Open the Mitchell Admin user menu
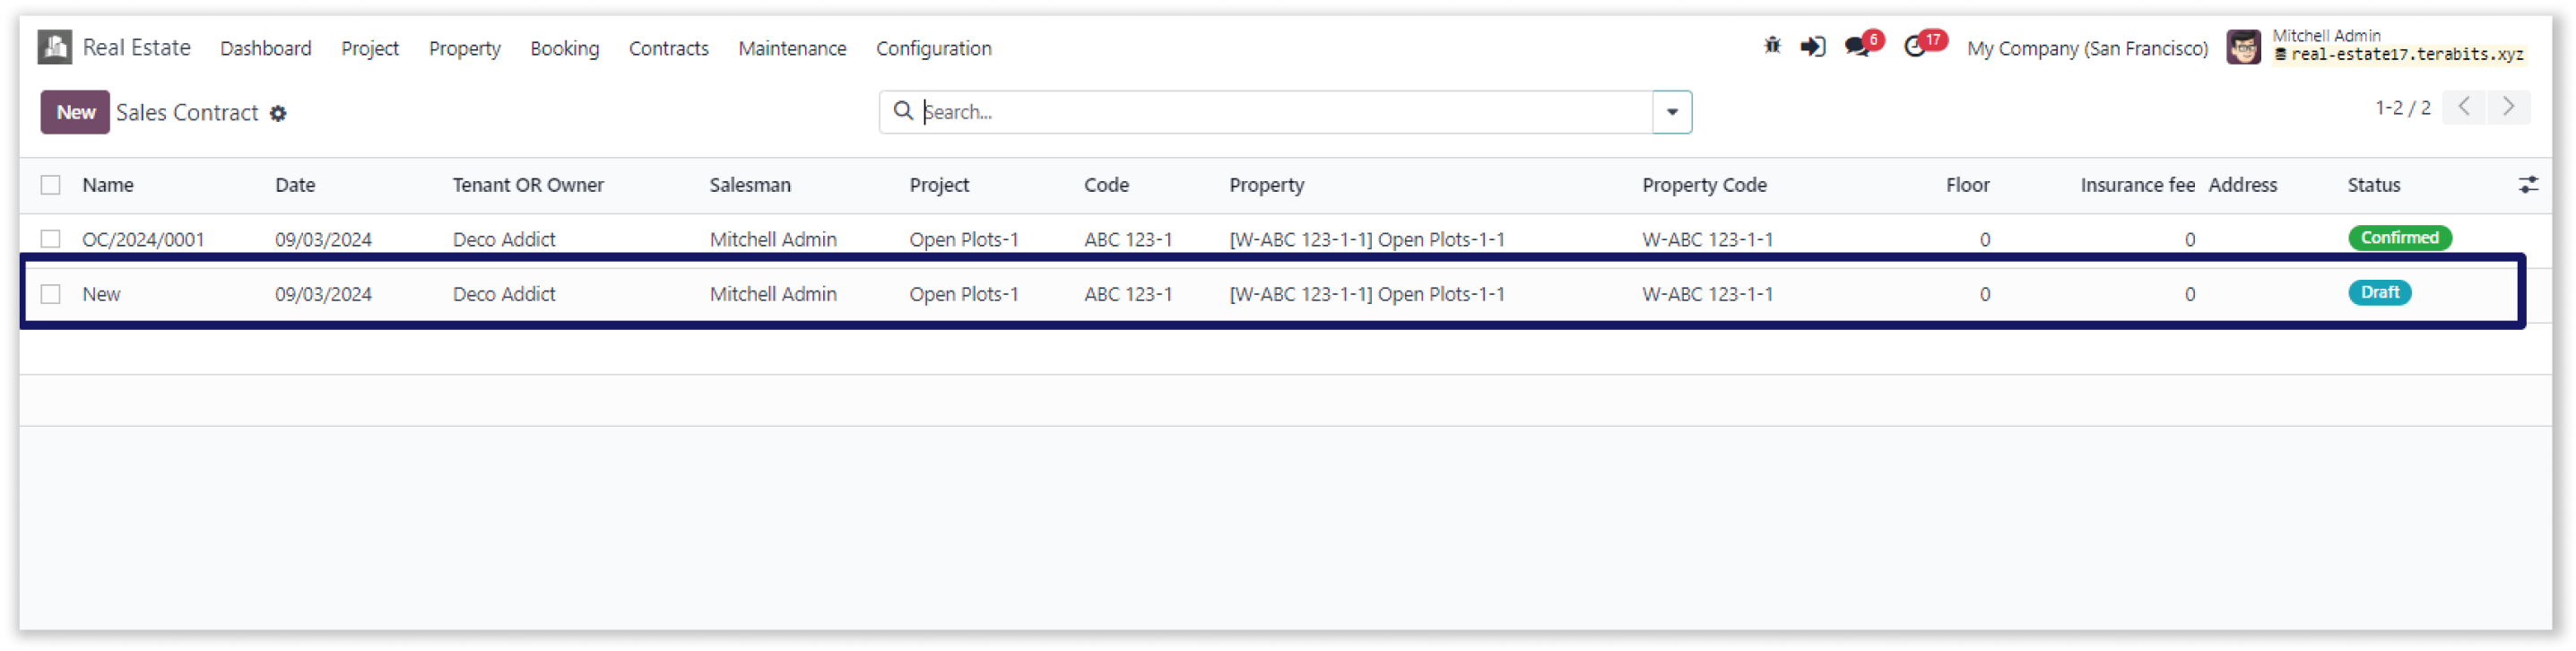Screen dimensions: 2576x651 click(x=2378, y=46)
